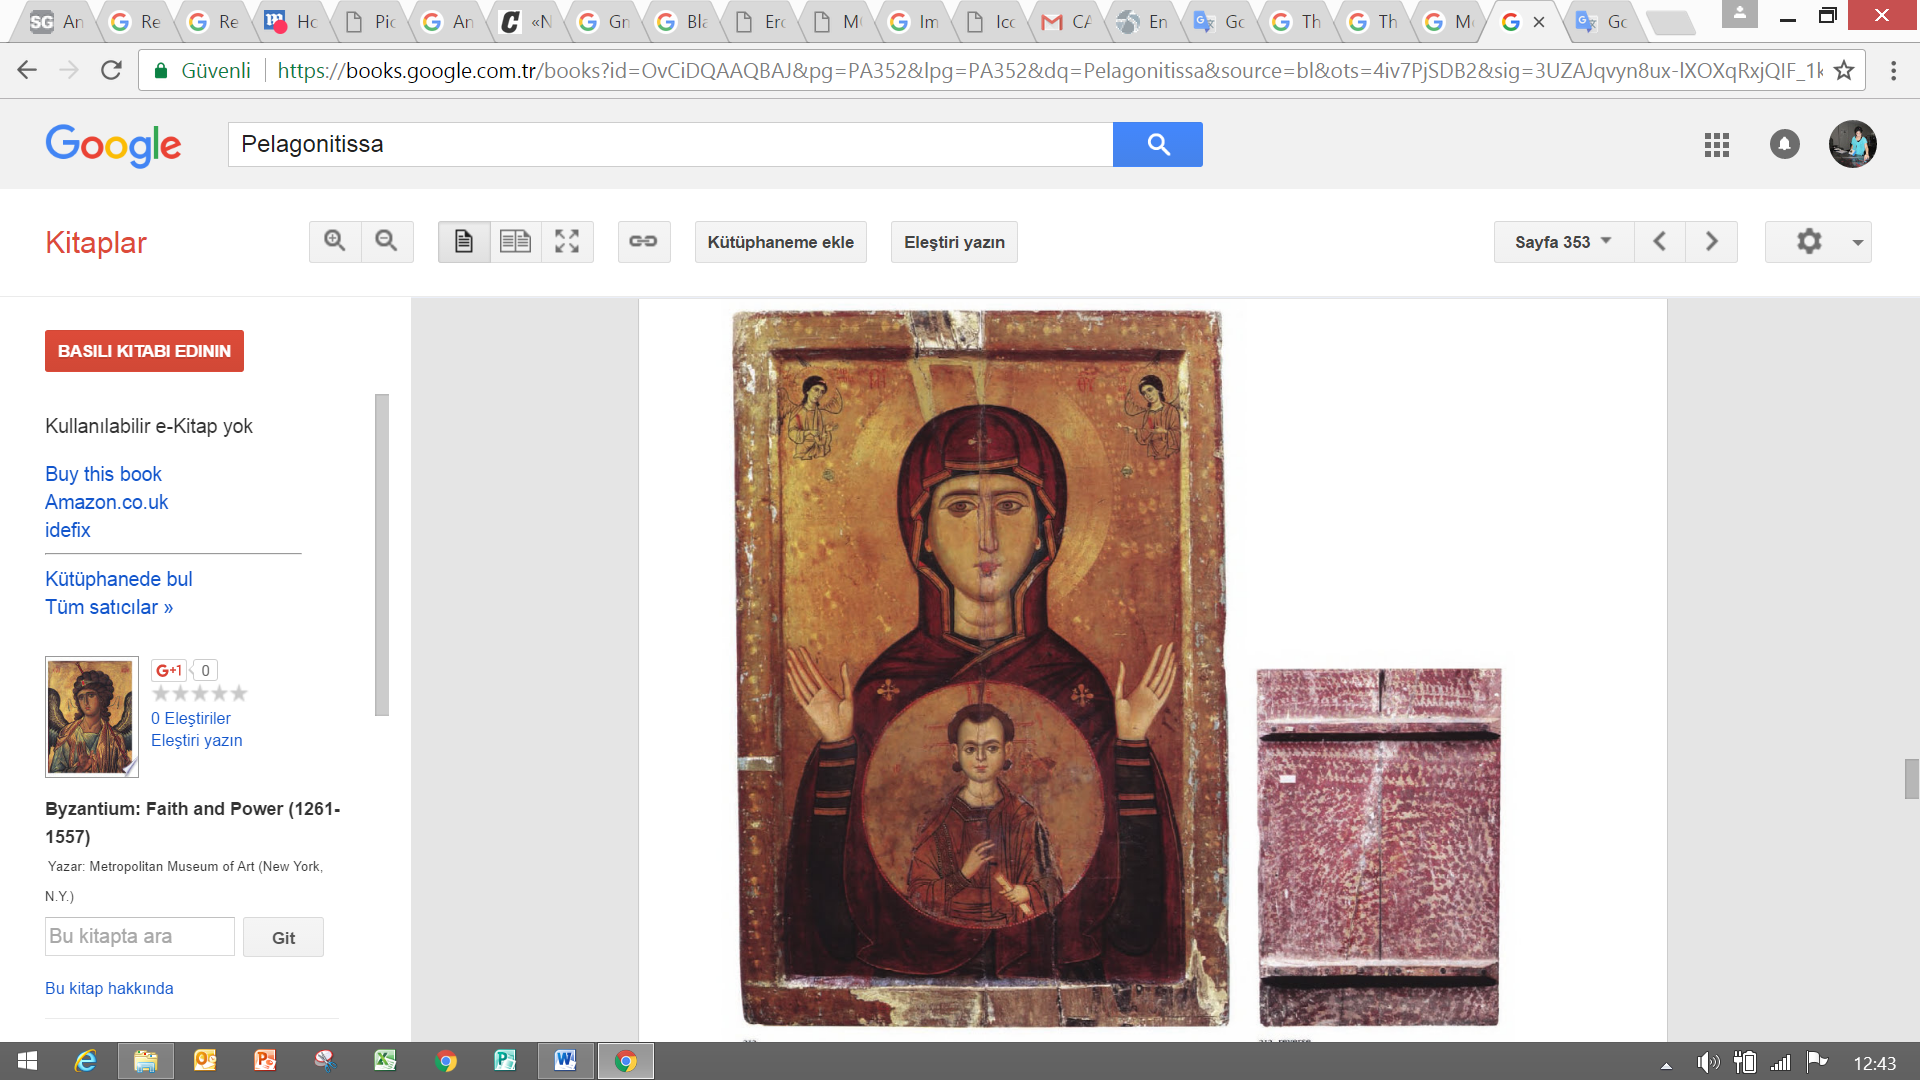Click the volume speaker tray icon

pyautogui.click(x=1708, y=1062)
